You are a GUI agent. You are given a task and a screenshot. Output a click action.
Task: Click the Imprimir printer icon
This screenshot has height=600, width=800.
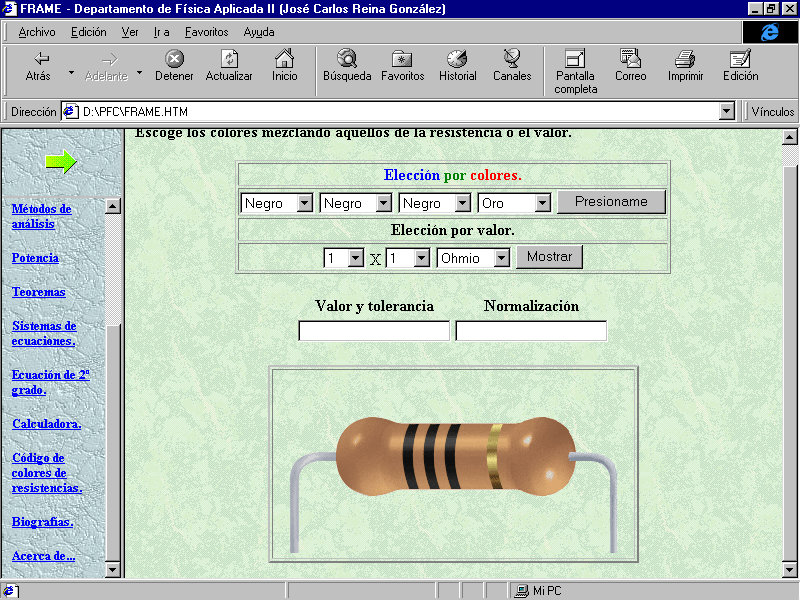click(685, 59)
